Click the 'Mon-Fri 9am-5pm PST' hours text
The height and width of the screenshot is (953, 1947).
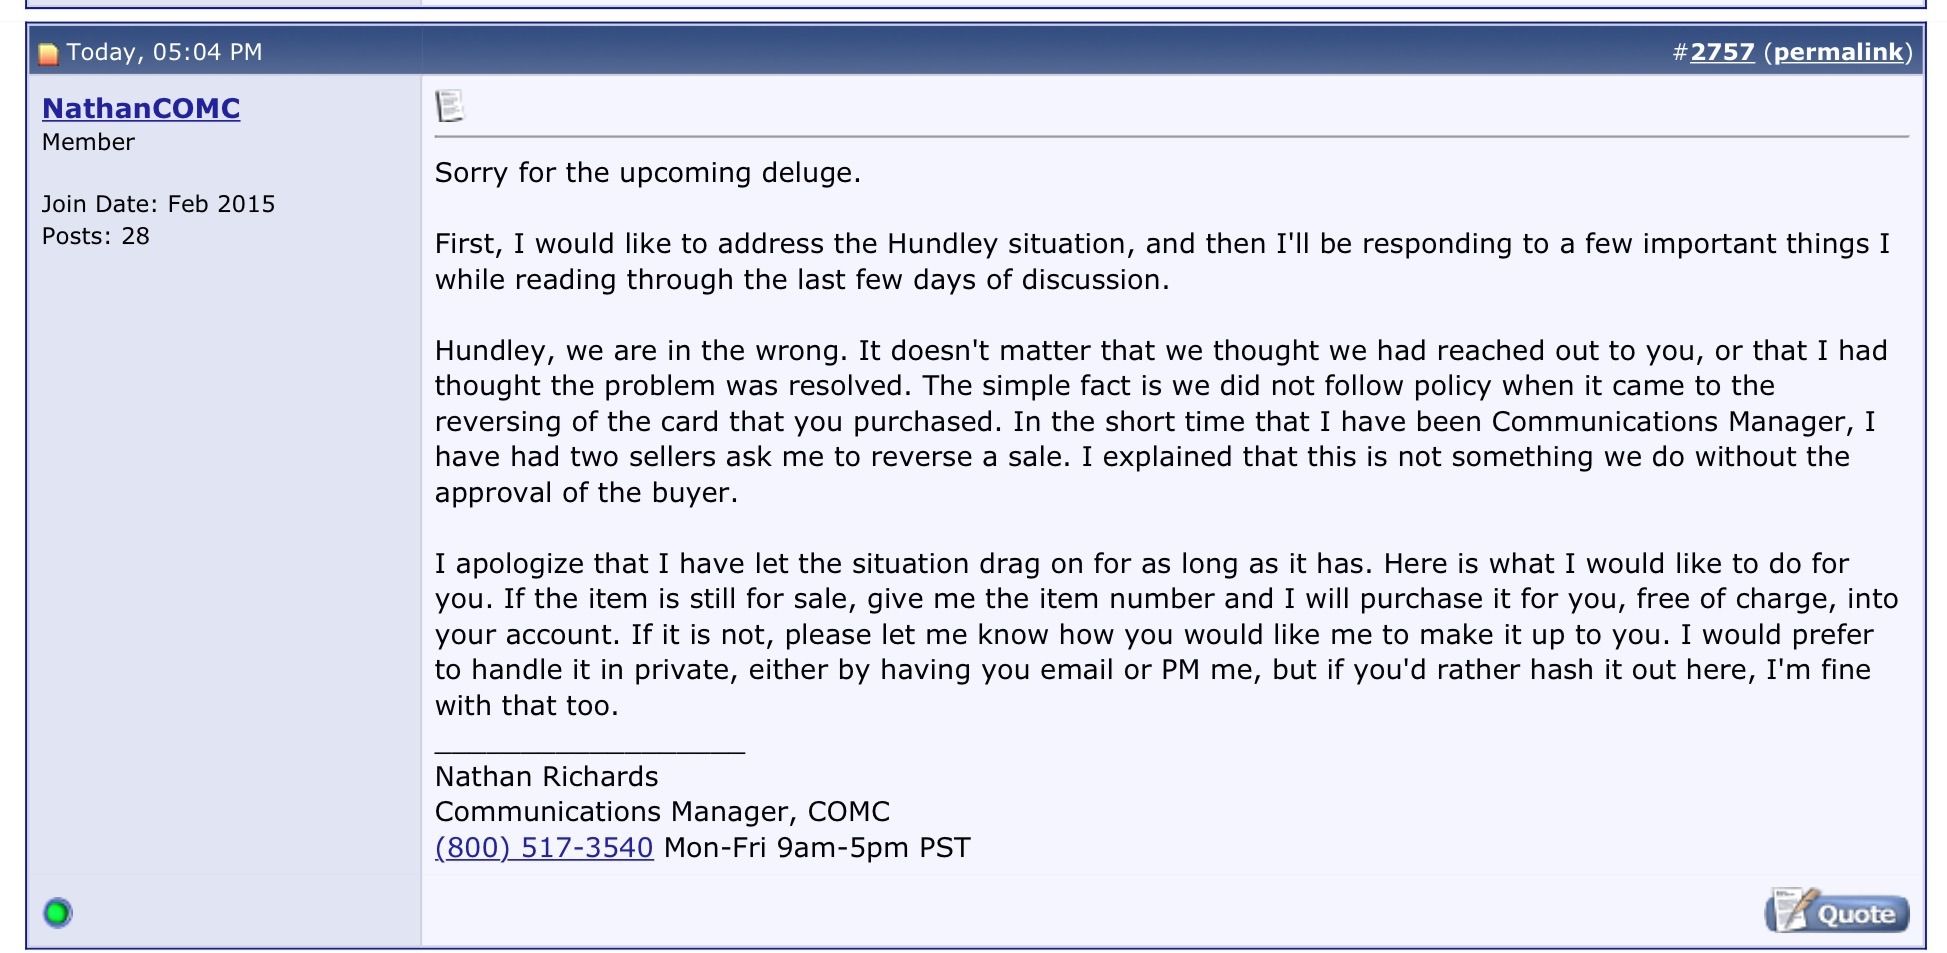click(817, 848)
